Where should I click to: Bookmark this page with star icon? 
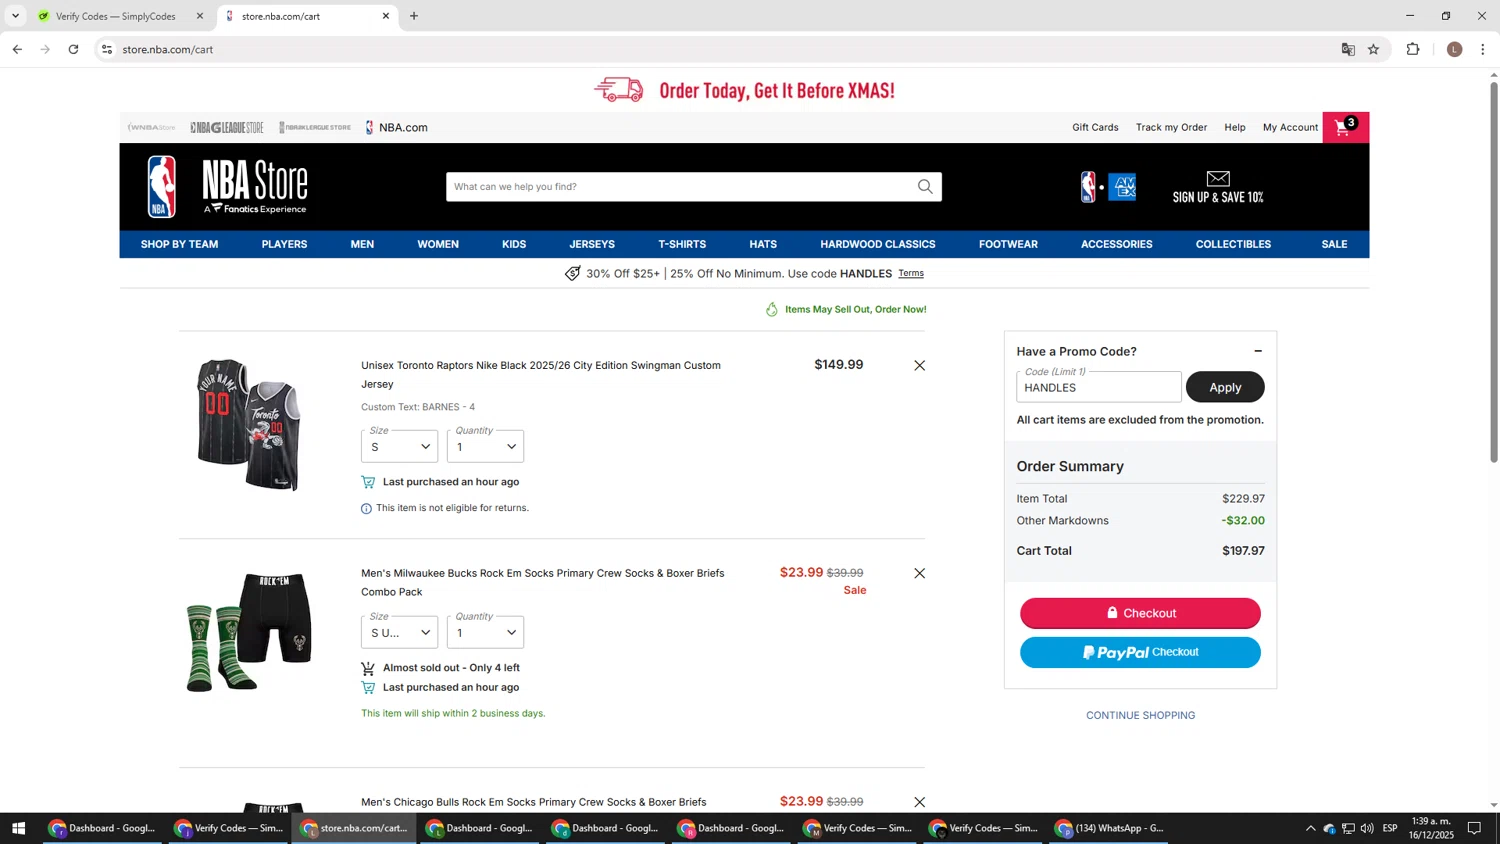pyautogui.click(x=1373, y=49)
